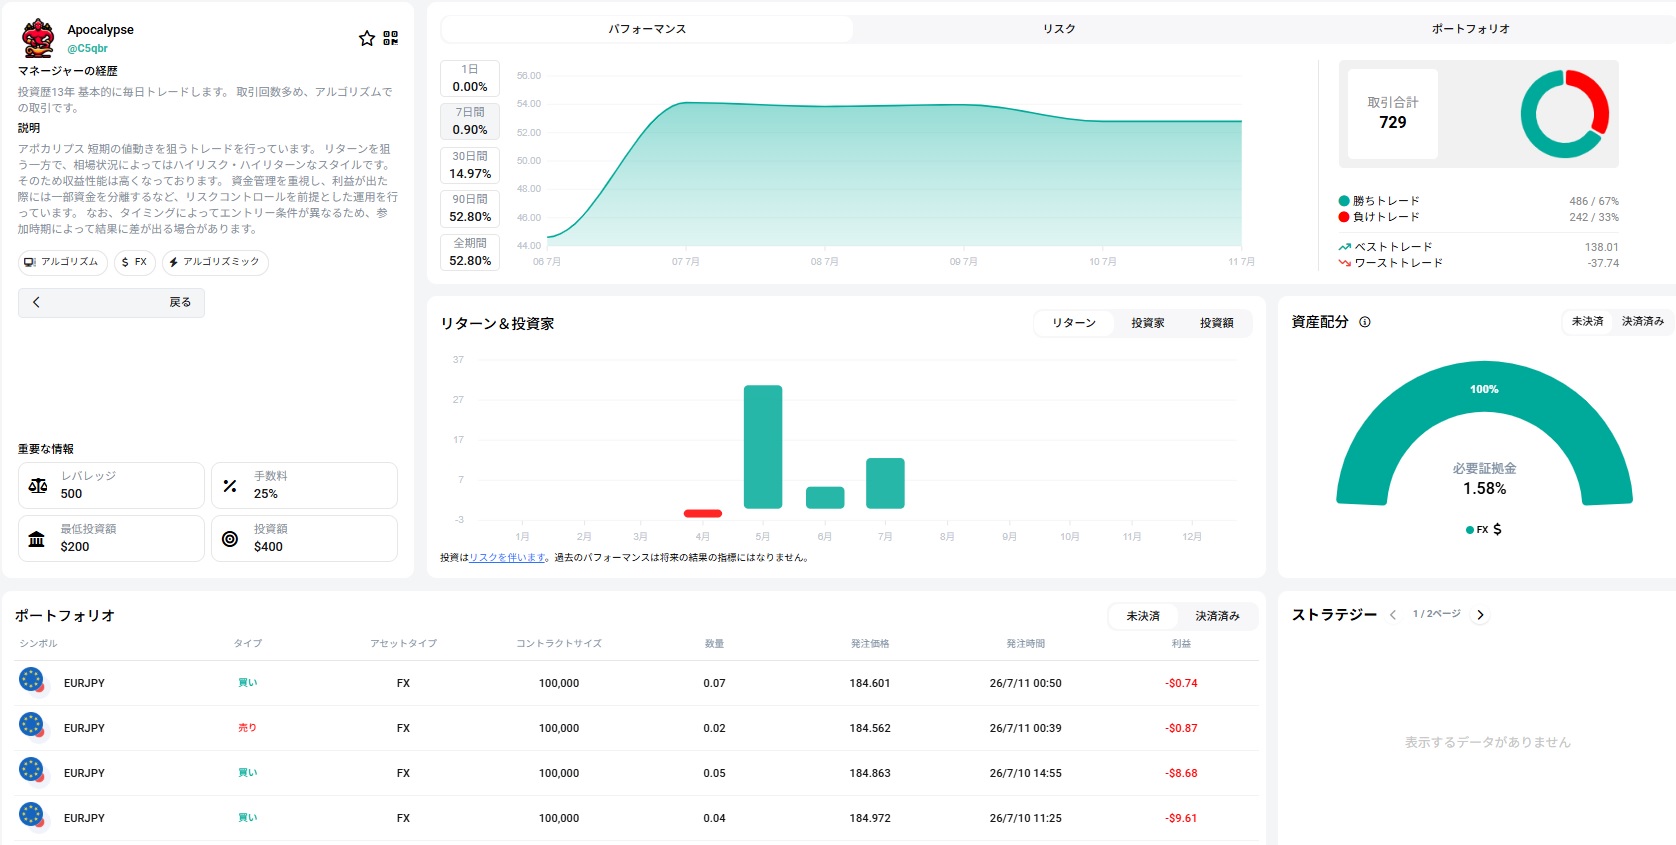Open the リスクを伴います link
The image size is (1676, 845).
click(x=507, y=558)
